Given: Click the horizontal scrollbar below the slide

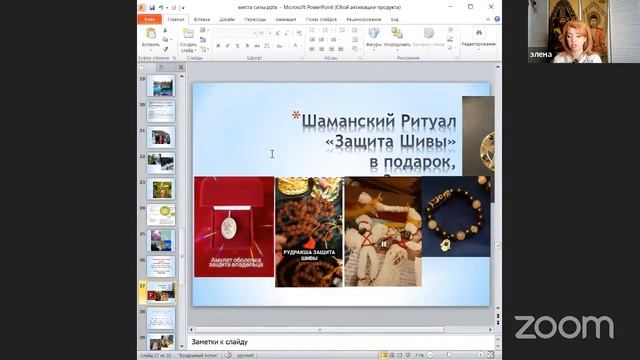Looking at the screenshot, I should click(319, 329).
